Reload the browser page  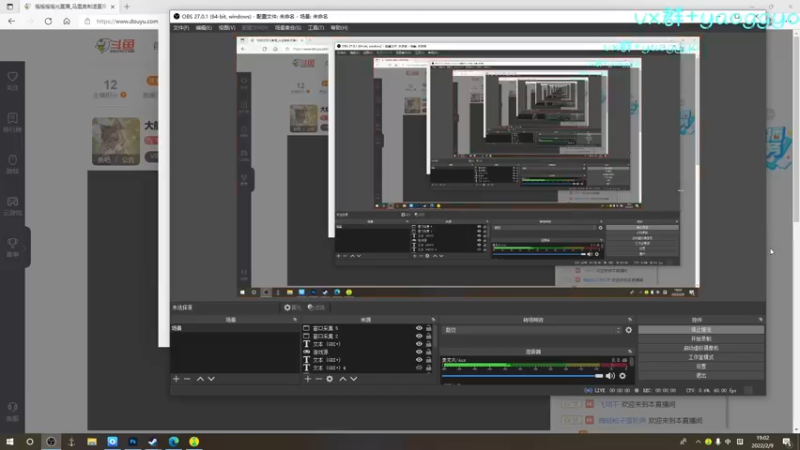click(48, 21)
